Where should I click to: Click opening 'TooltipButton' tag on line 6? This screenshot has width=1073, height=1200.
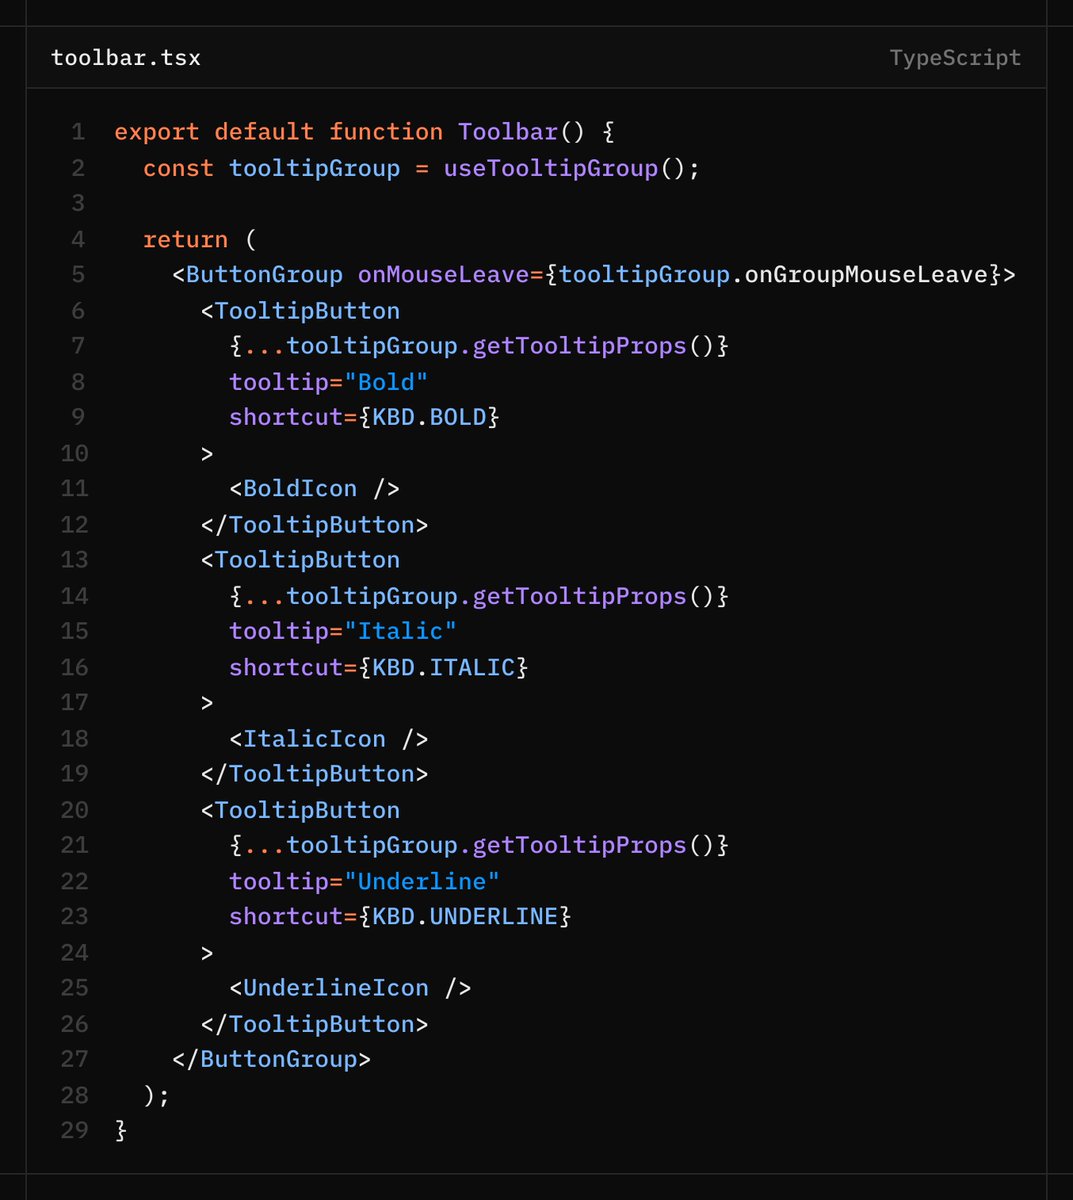click(x=307, y=311)
